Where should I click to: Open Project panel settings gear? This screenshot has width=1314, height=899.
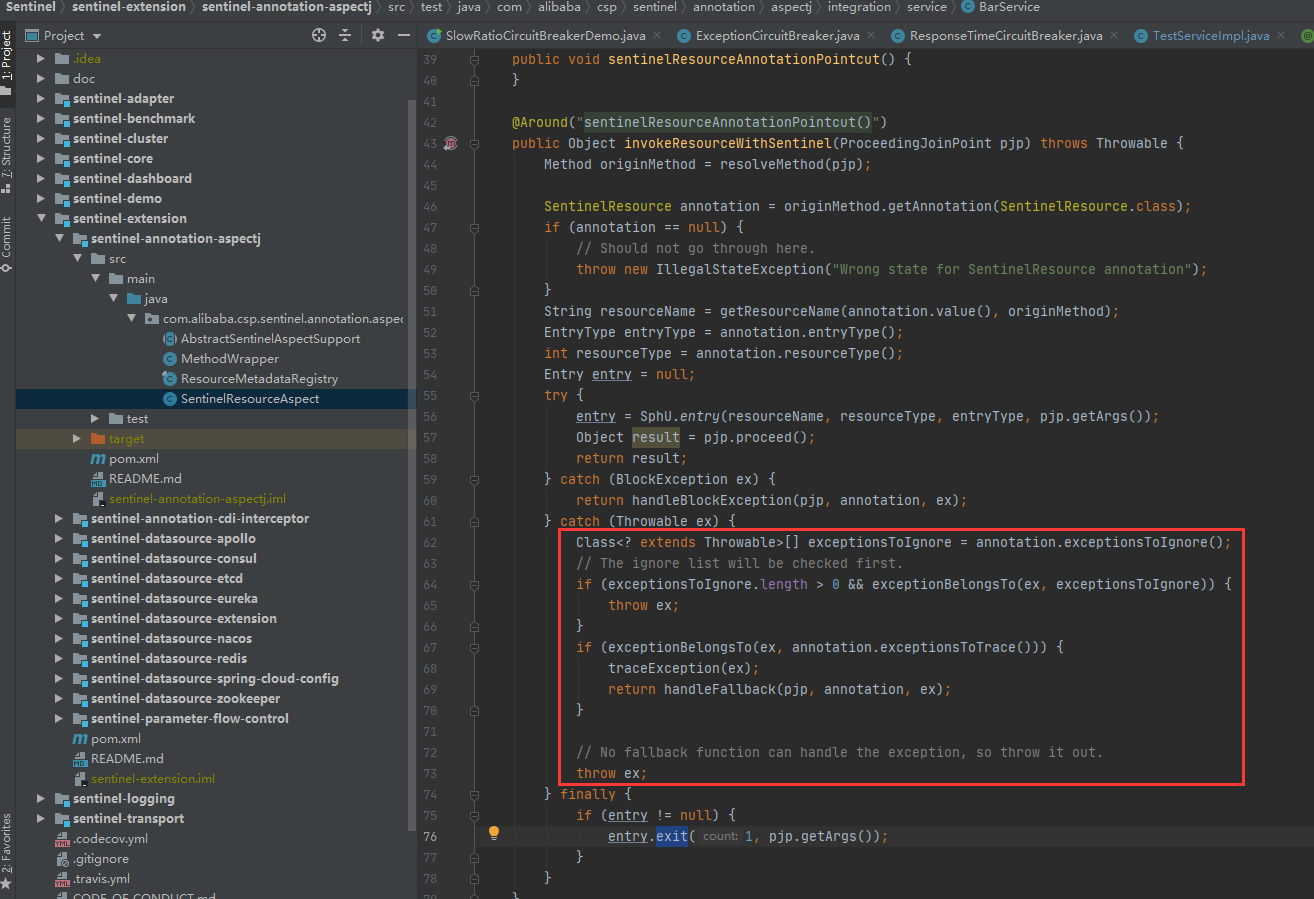[378, 35]
